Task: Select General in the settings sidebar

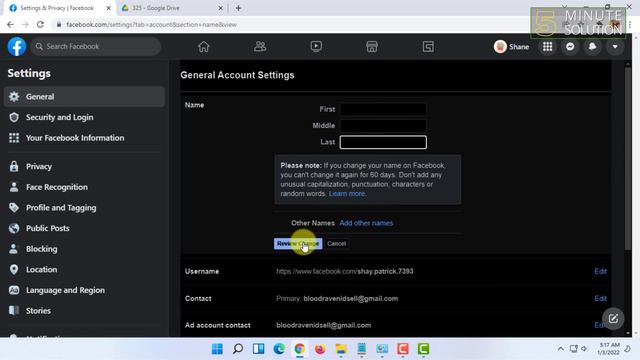Action: 84,97
